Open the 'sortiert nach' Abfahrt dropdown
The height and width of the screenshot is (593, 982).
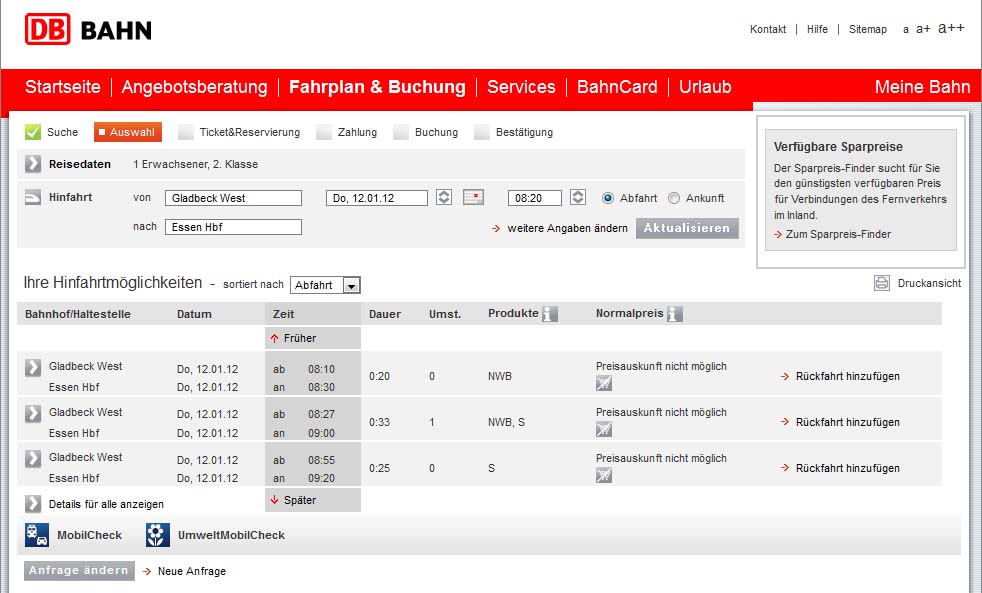tap(325, 285)
